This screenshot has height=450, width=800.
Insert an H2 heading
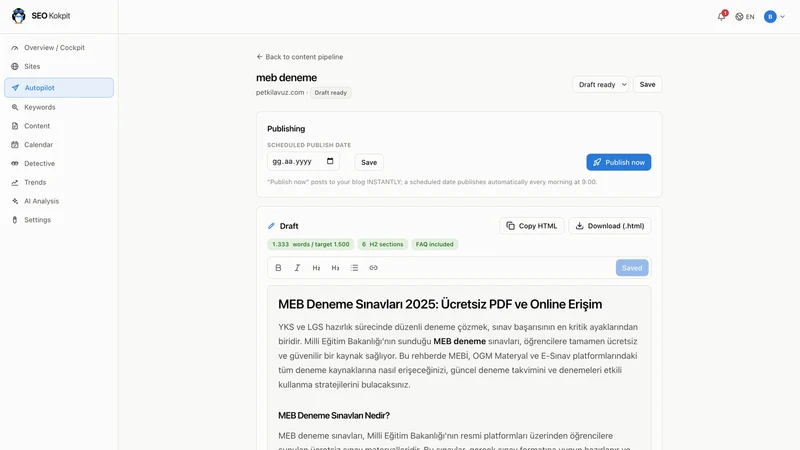pos(316,268)
